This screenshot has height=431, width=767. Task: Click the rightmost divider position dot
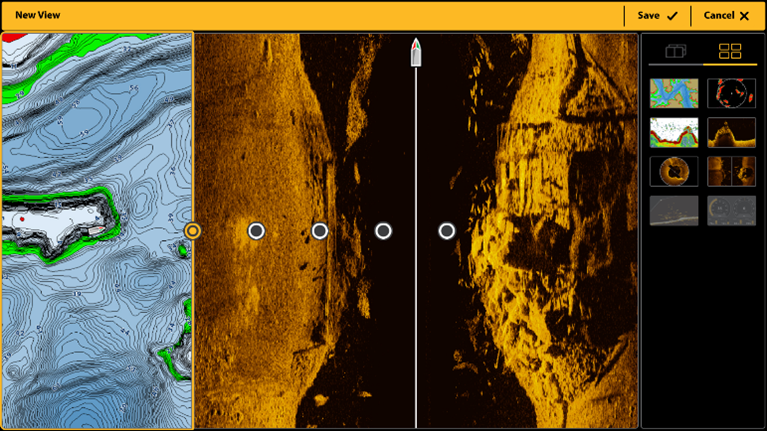(447, 231)
